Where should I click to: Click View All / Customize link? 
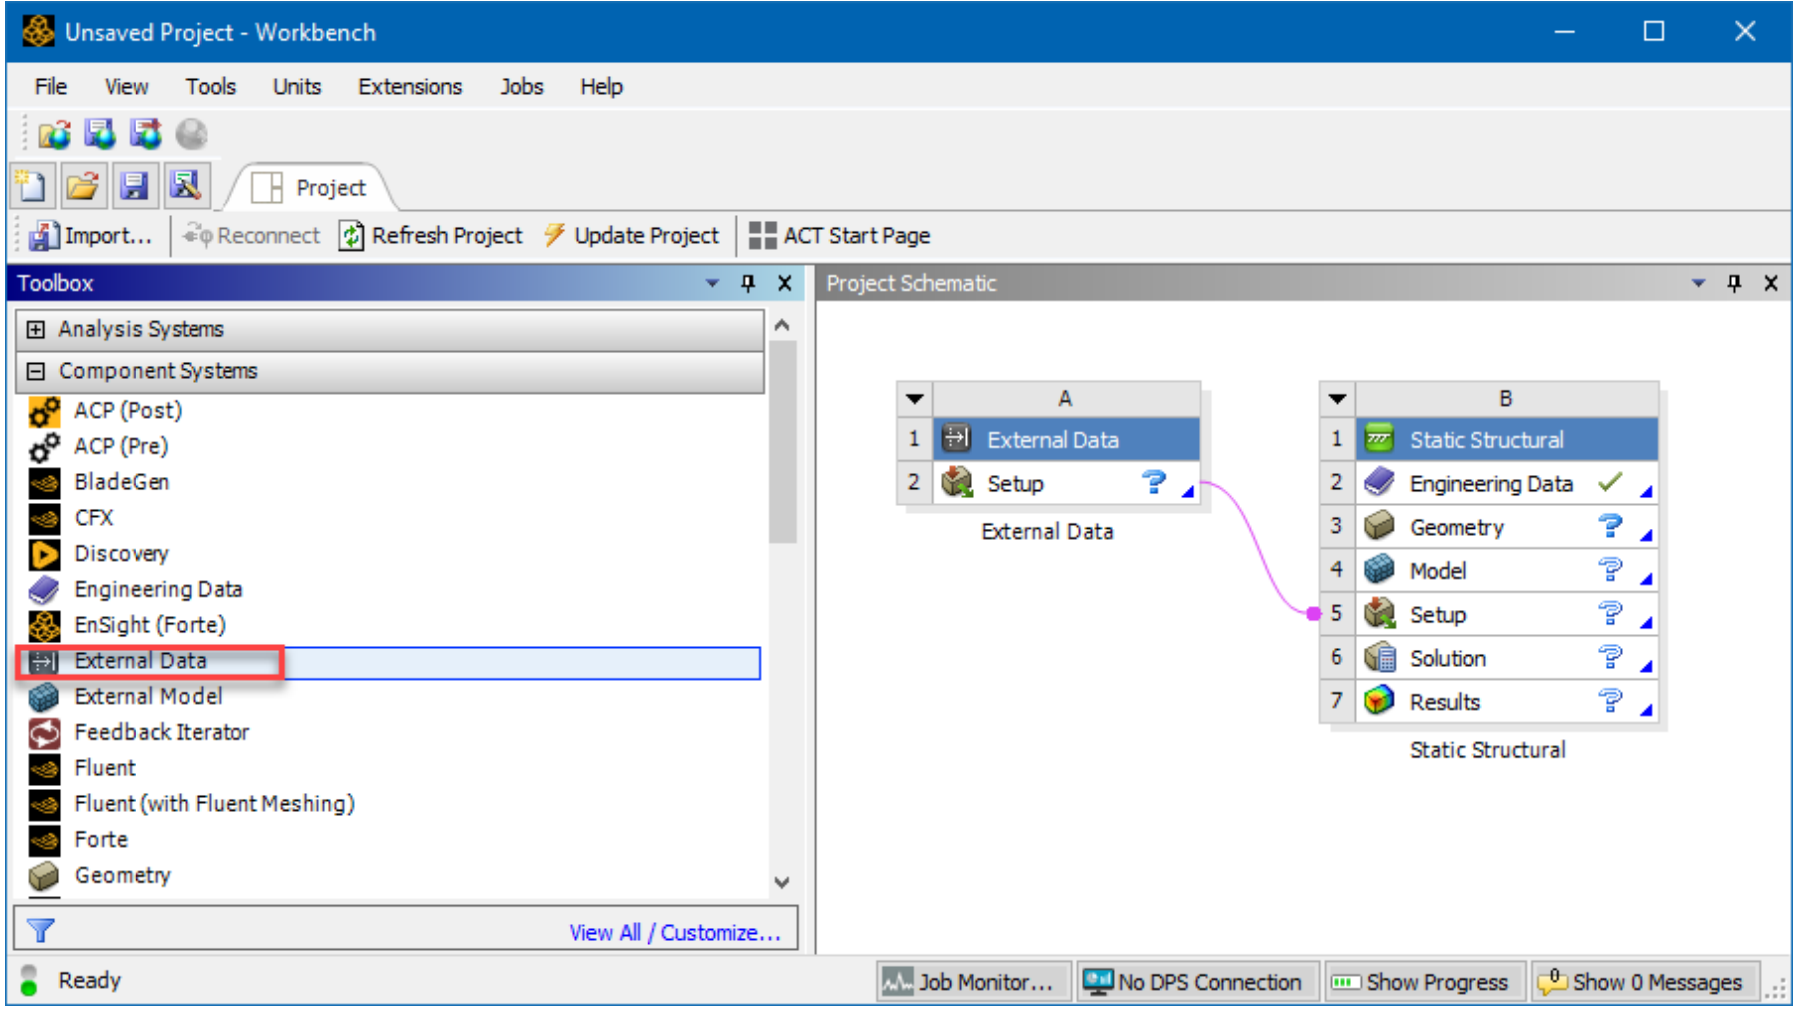(675, 933)
